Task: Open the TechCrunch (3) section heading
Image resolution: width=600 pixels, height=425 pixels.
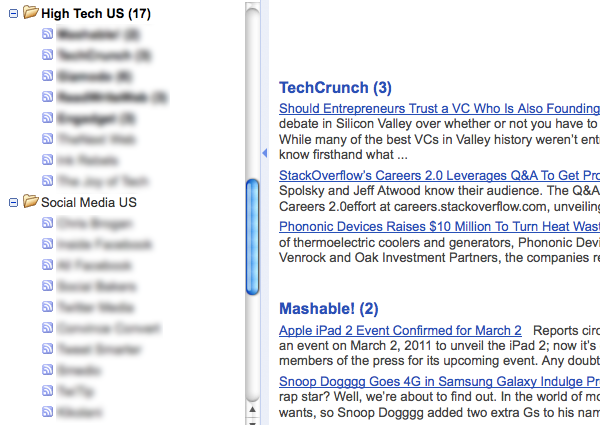Action: (x=335, y=88)
